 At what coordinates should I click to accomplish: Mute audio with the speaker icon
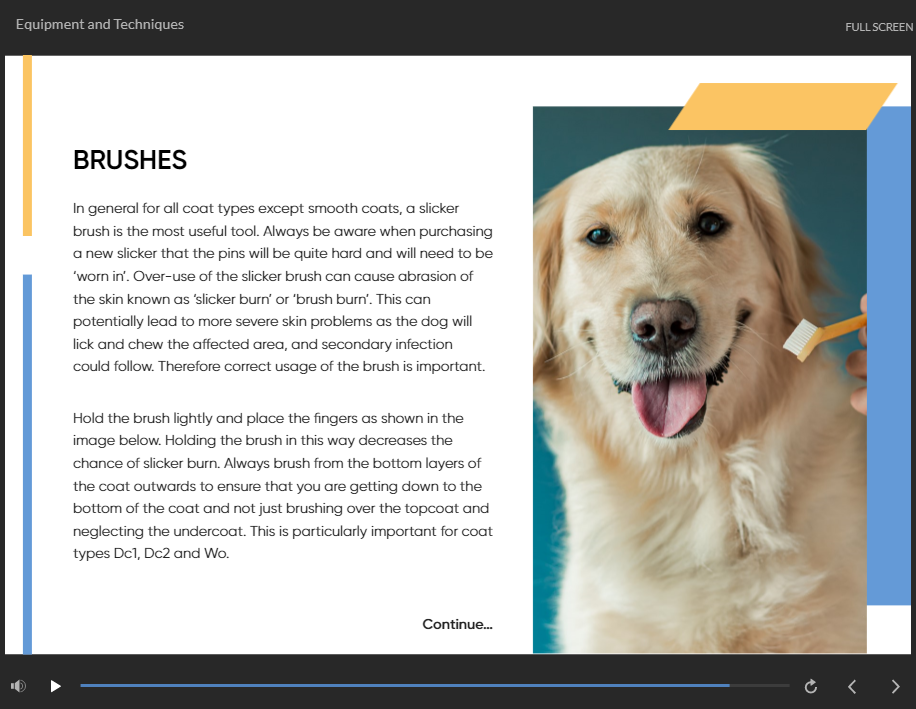point(18,686)
